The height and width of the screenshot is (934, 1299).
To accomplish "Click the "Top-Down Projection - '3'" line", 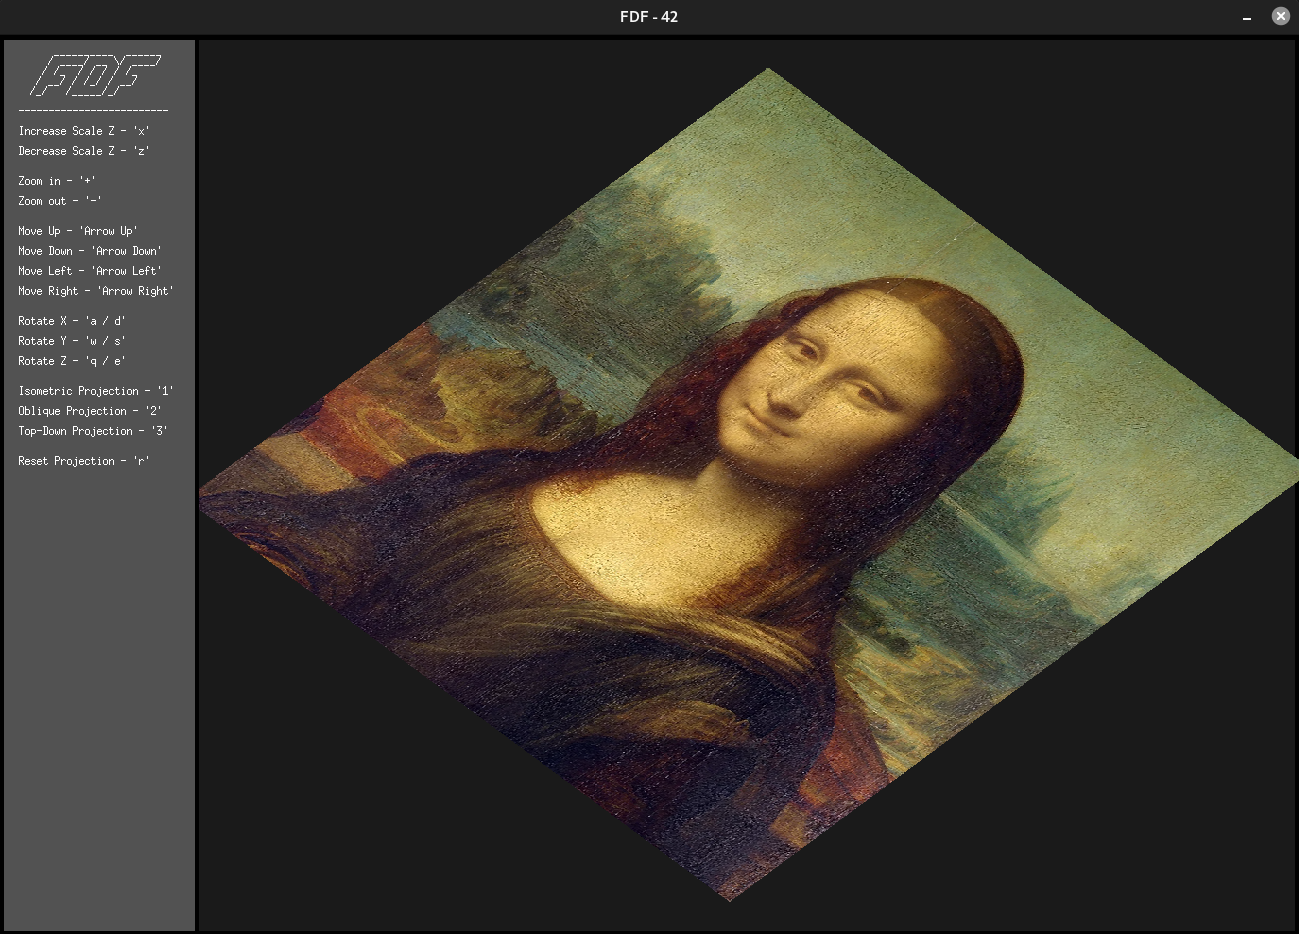I will pos(93,431).
